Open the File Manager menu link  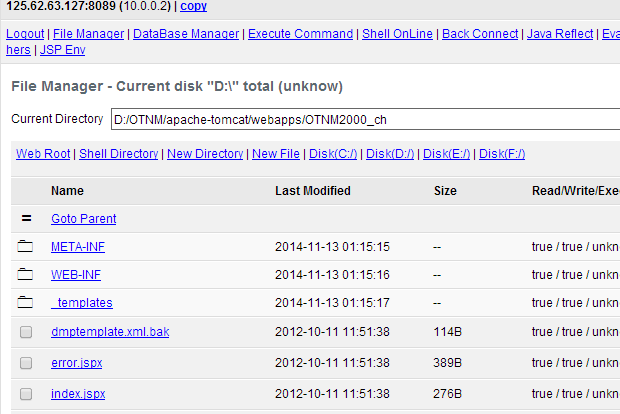(x=89, y=34)
